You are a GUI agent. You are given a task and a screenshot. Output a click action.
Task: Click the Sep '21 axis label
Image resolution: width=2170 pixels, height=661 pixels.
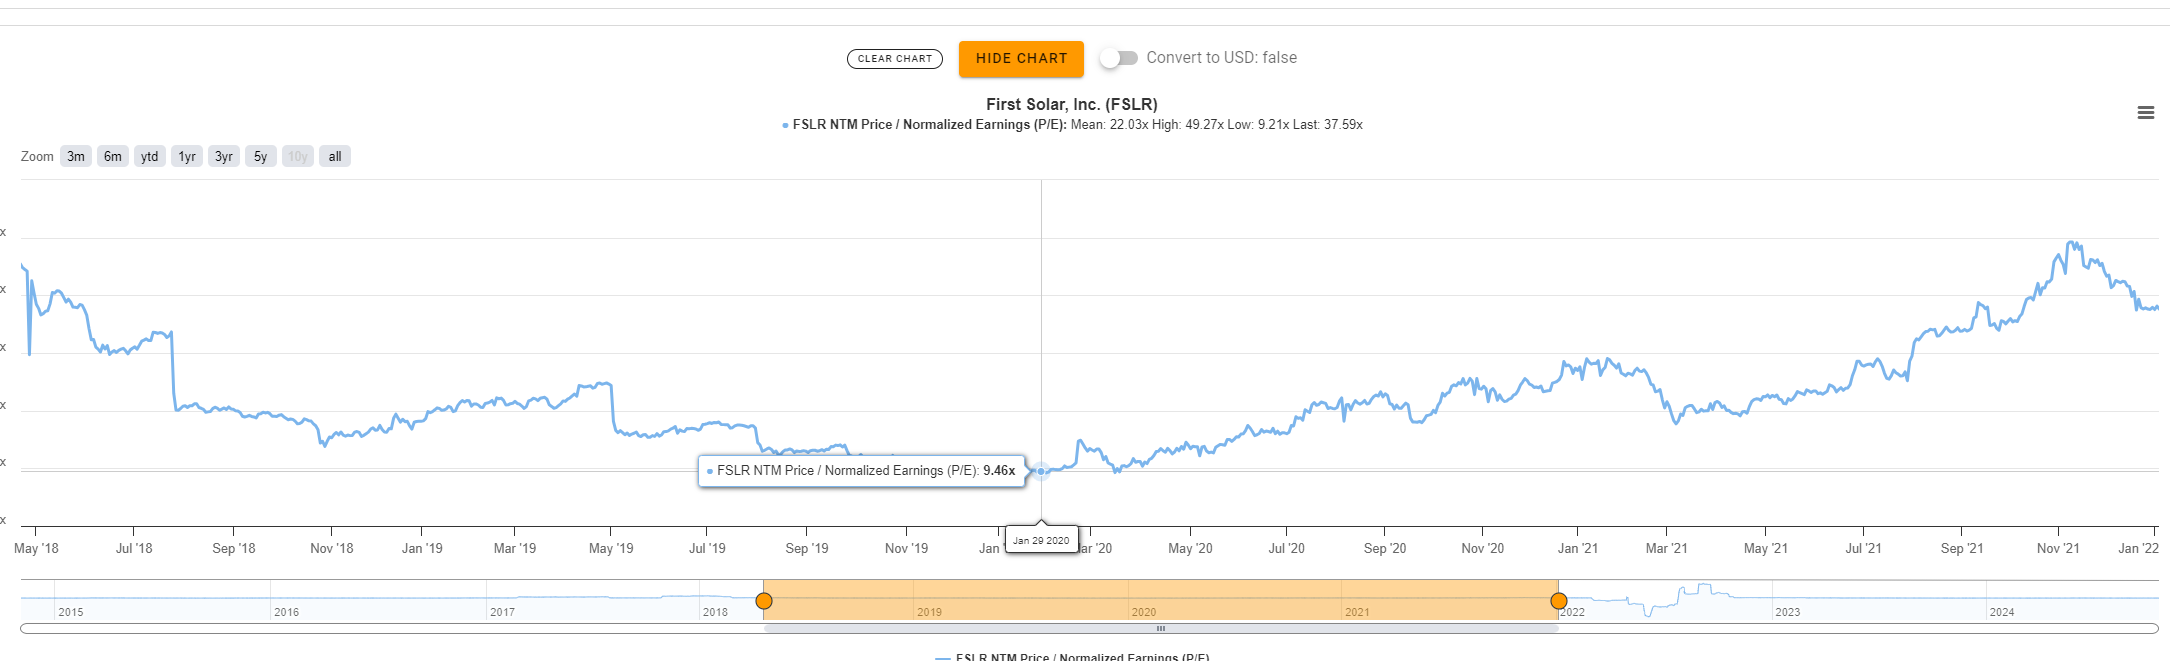pos(1962,548)
